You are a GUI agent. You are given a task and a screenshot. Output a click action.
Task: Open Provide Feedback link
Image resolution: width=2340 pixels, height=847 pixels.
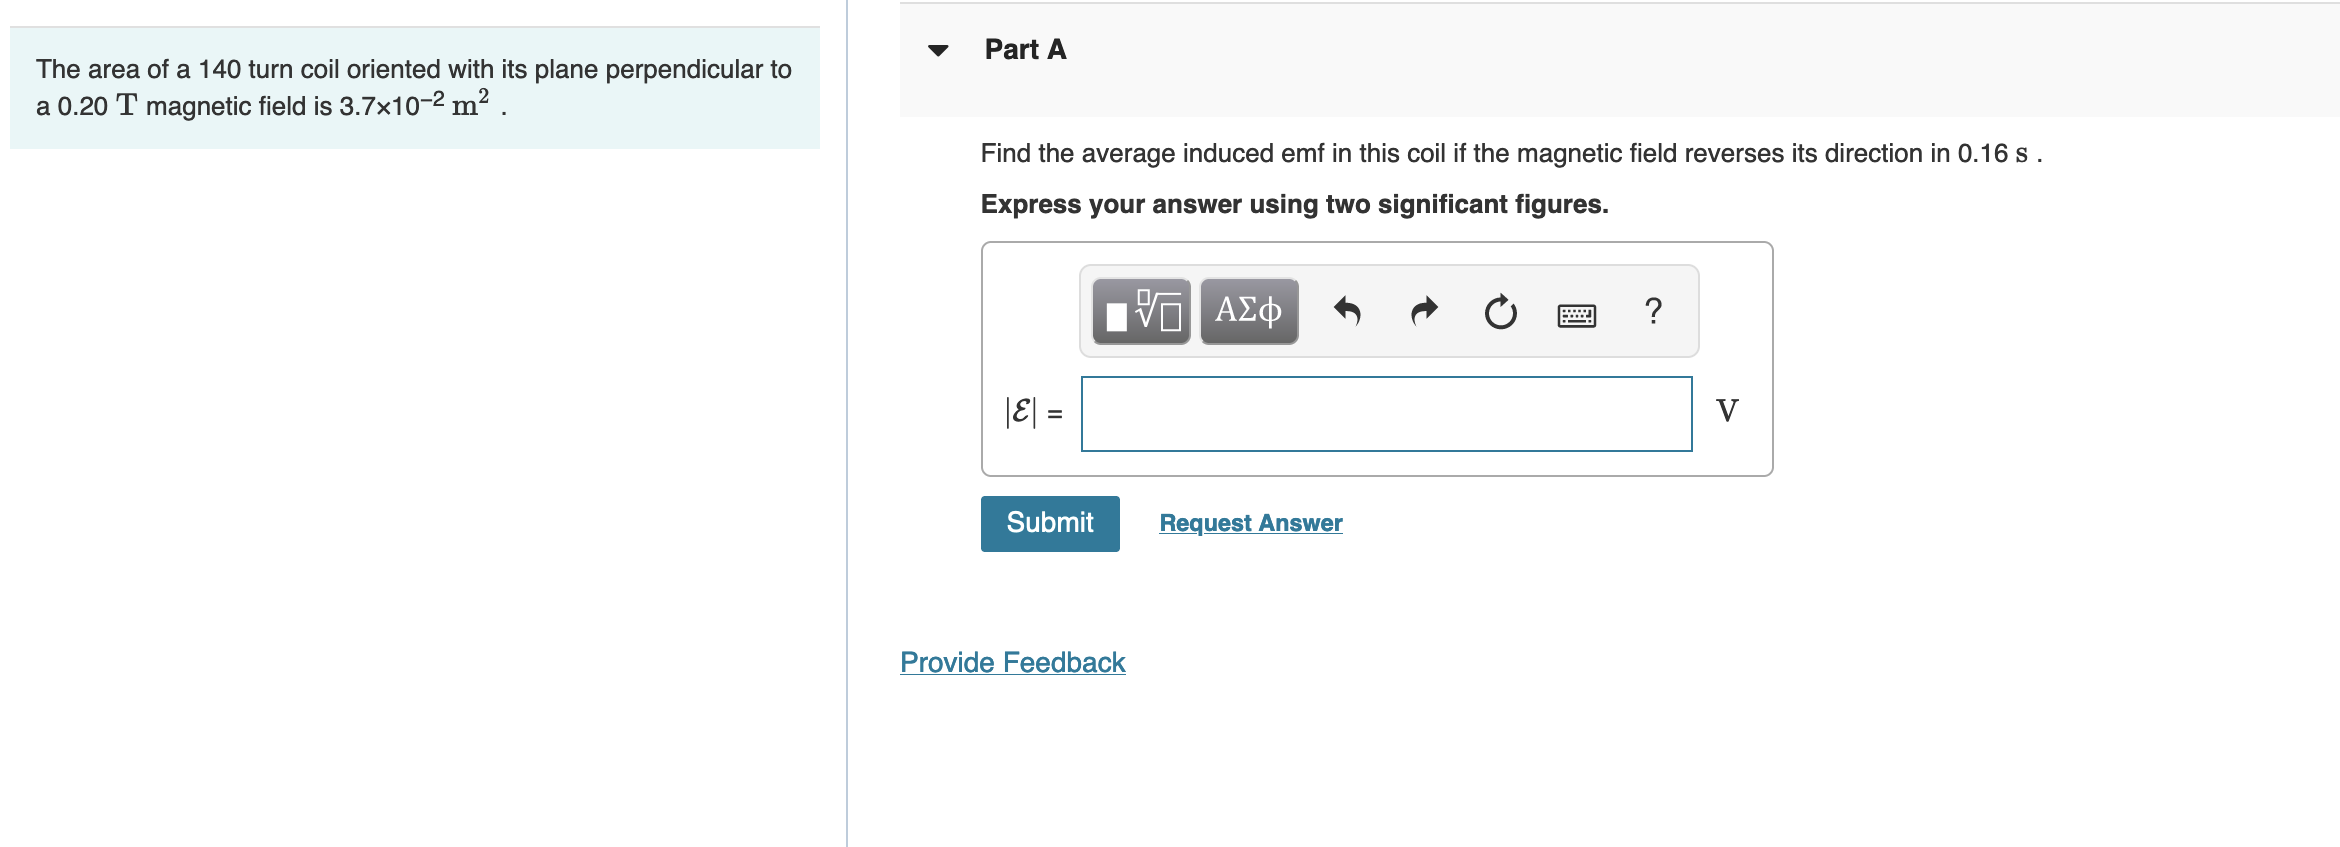click(1012, 662)
